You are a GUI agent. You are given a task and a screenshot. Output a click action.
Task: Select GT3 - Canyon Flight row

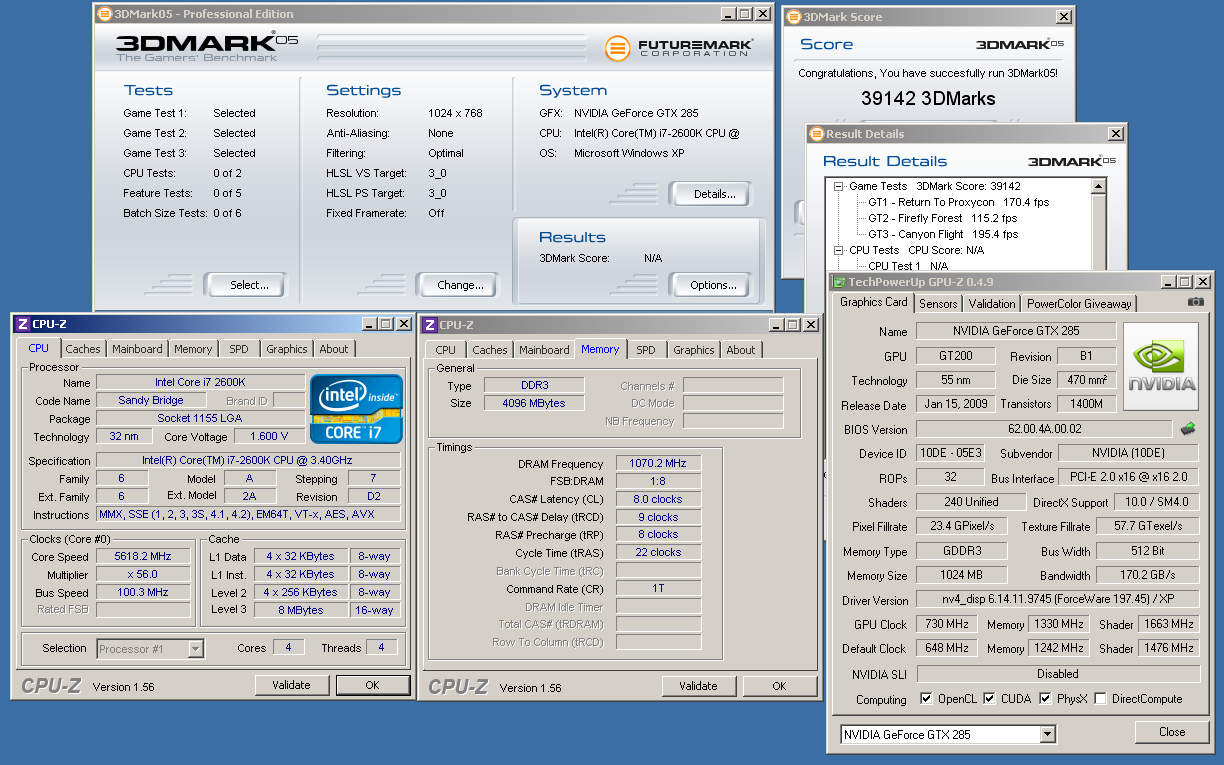coord(942,234)
